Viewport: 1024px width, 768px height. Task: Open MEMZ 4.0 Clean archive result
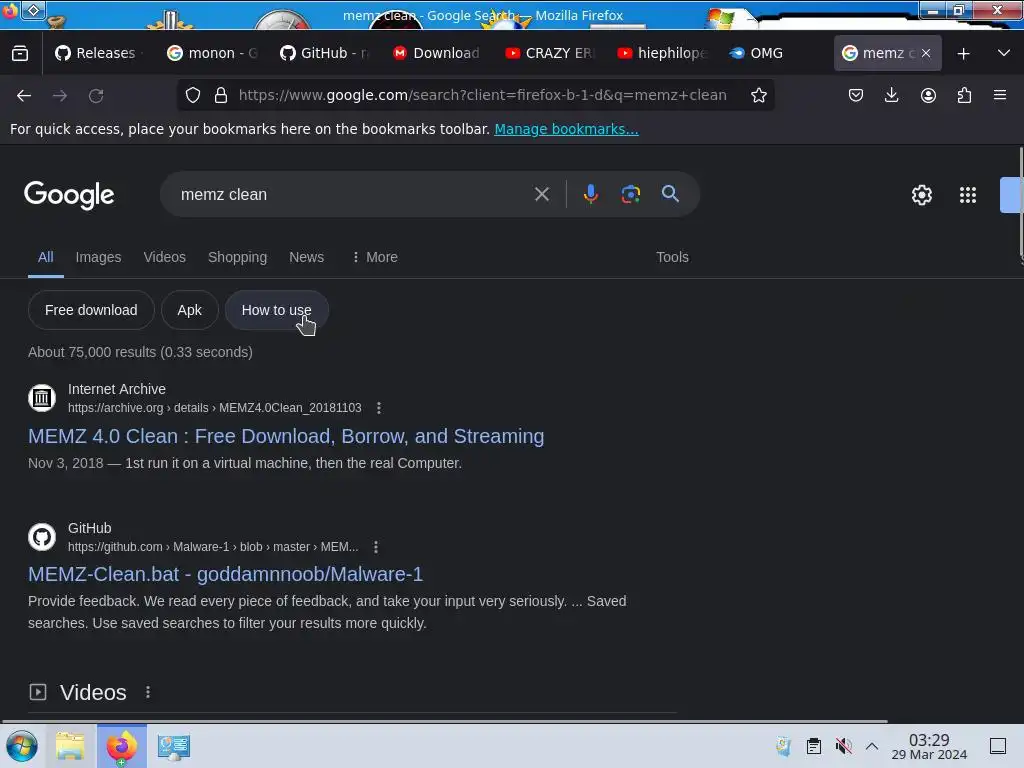tap(286, 436)
